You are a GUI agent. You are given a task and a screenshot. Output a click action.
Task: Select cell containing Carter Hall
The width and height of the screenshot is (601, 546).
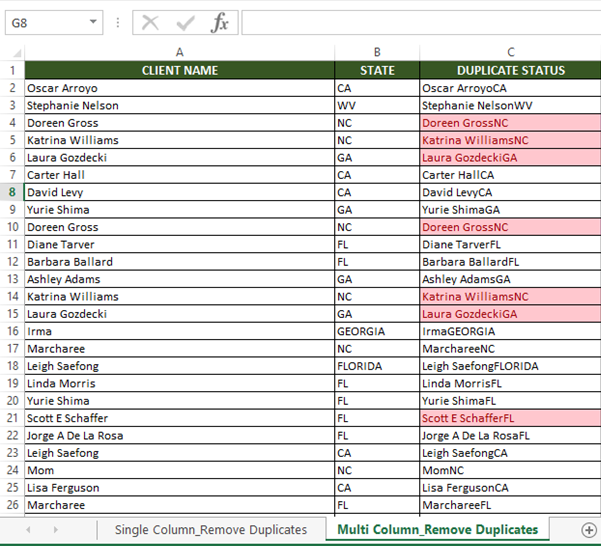pyautogui.click(x=179, y=175)
